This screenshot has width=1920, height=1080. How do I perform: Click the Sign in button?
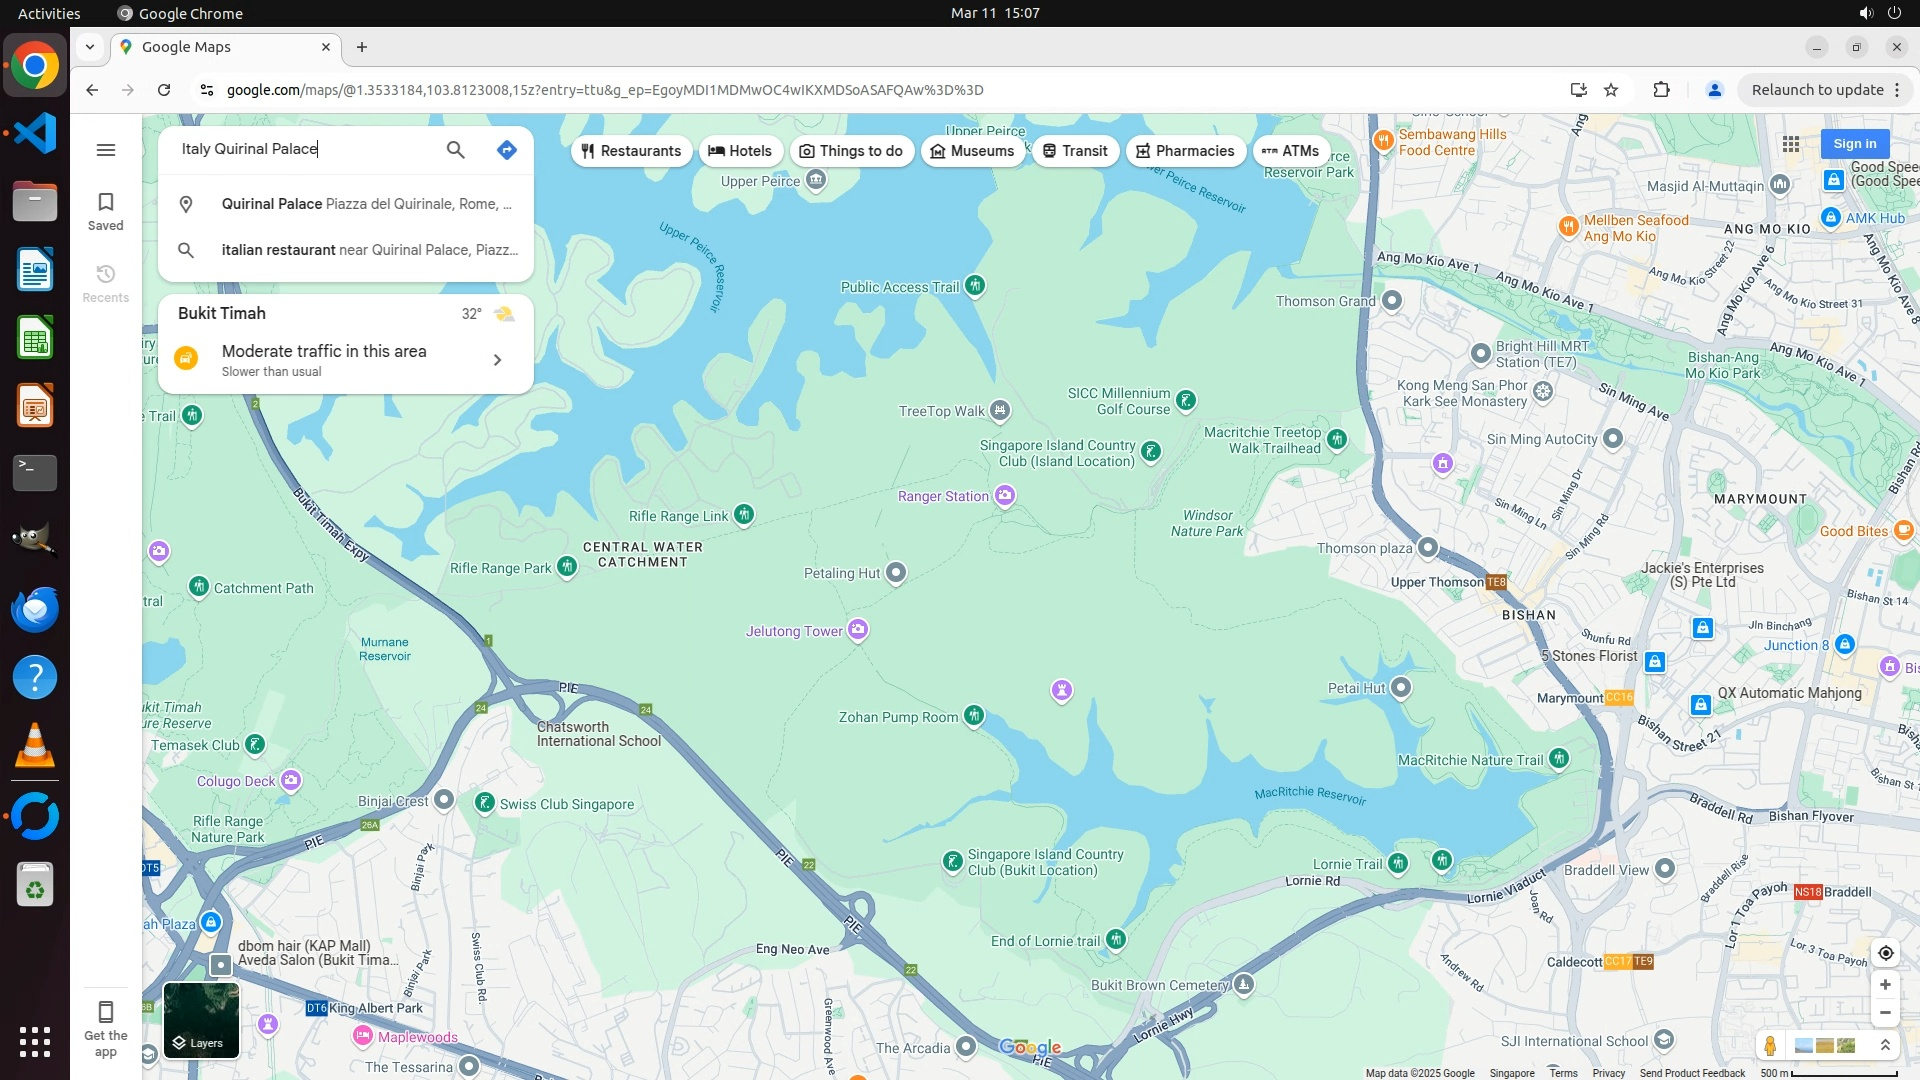pos(1854,144)
